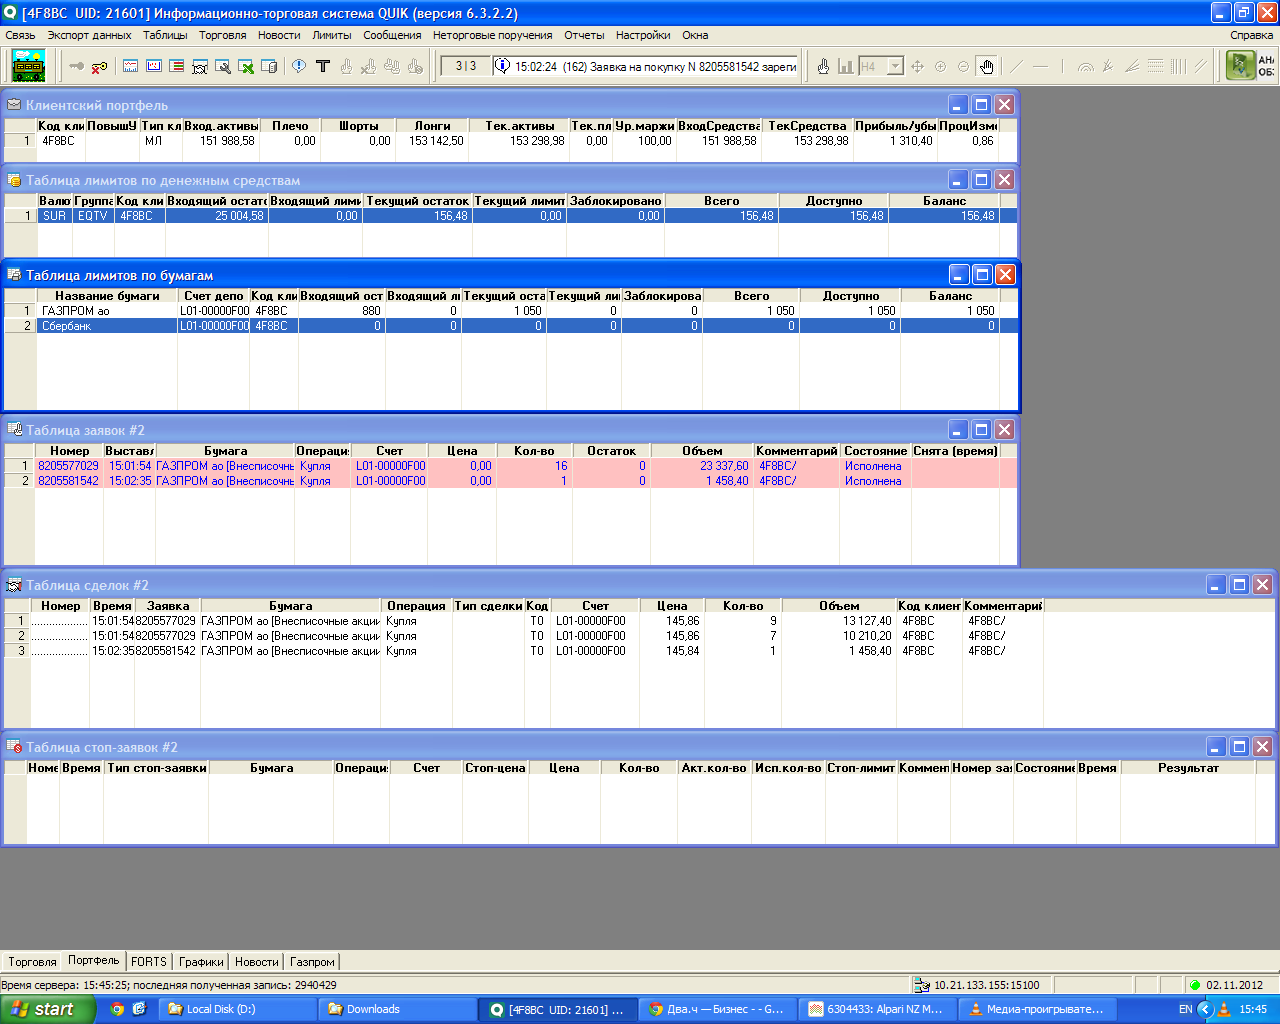Click the blue exclamation speech bubble icon
The width and height of the screenshot is (1280, 1024).
tap(299, 66)
